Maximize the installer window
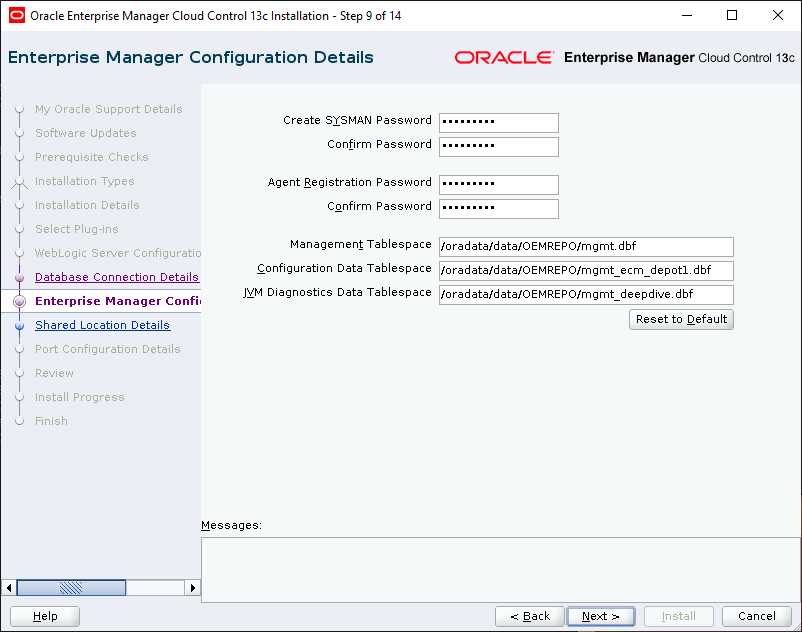The width and height of the screenshot is (802, 632). pyautogui.click(x=732, y=15)
